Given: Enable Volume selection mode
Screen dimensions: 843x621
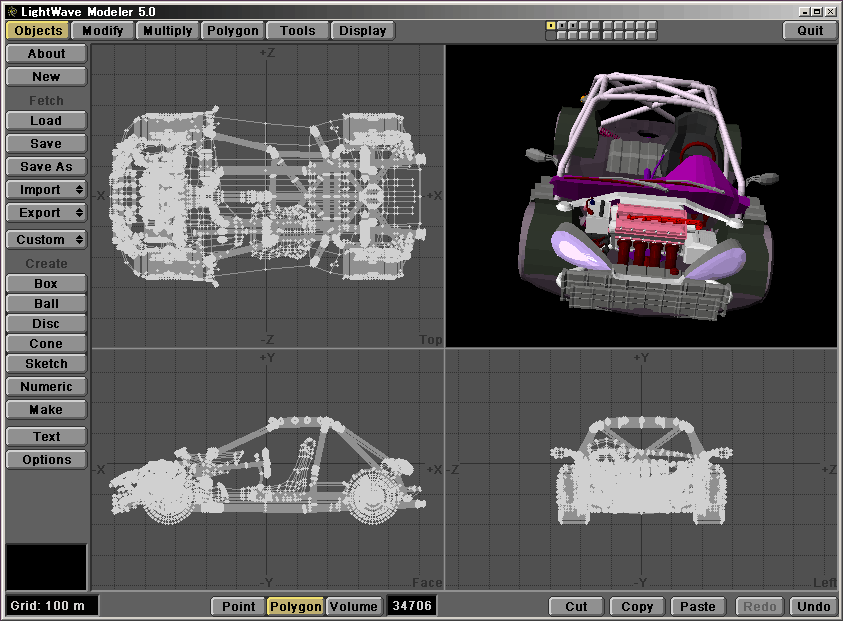Looking at the screenshot, I should pyautogui.click(x=353, y=606).
